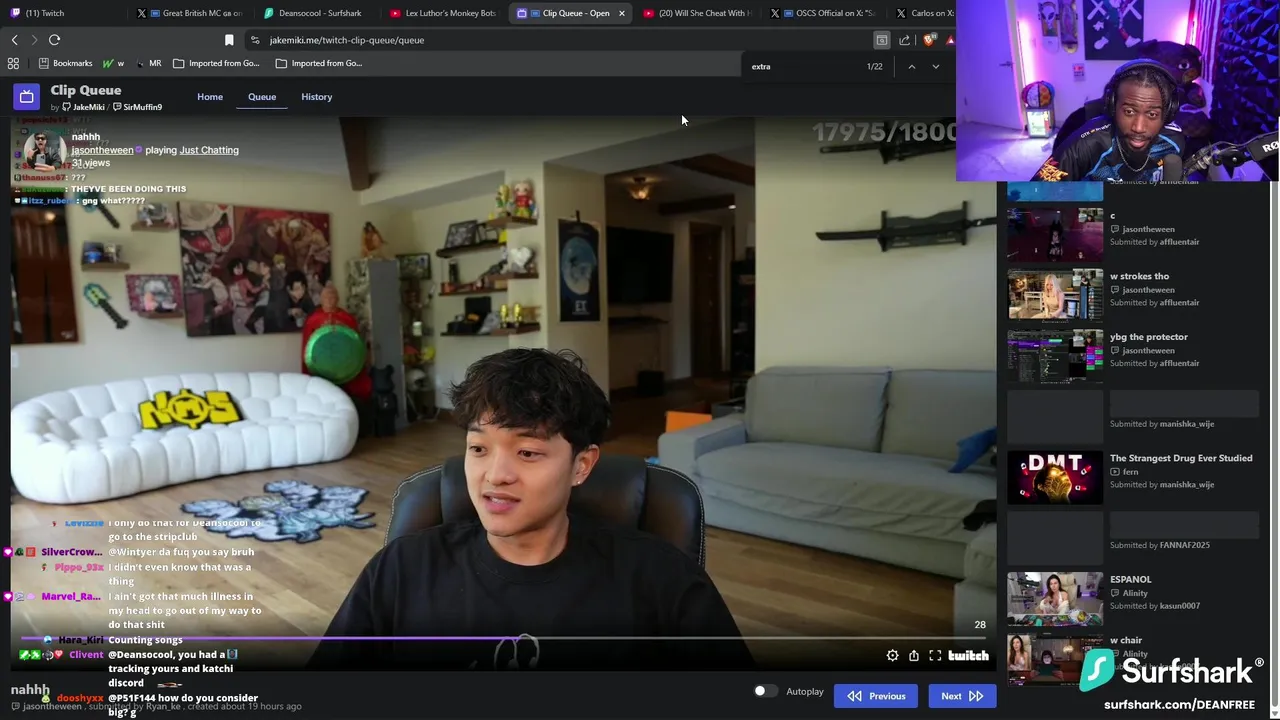
Task: Open the browser forward arrow
Action: (33, 40)
